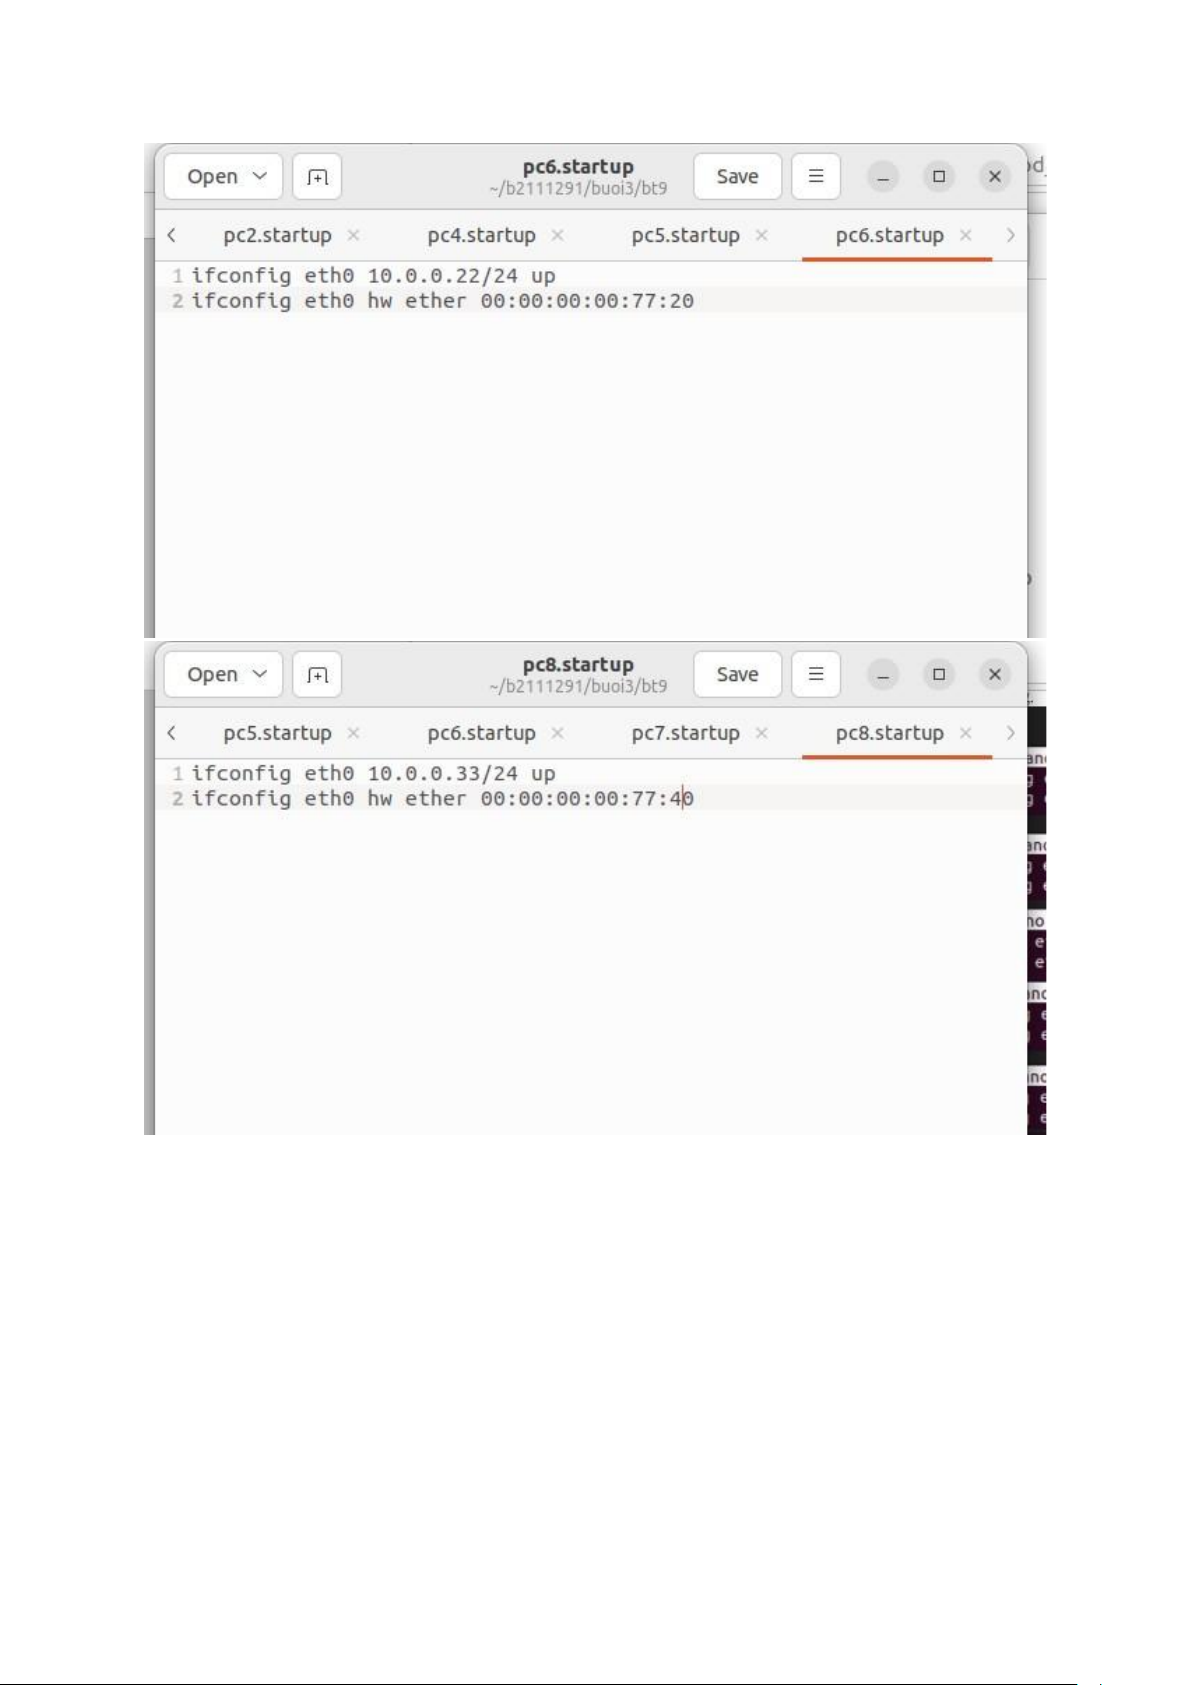This screenshot has height=1685, width=1192.
Task: Maximize the pc8.startup window
Action: pyautogui.click(x=939, y=675)
